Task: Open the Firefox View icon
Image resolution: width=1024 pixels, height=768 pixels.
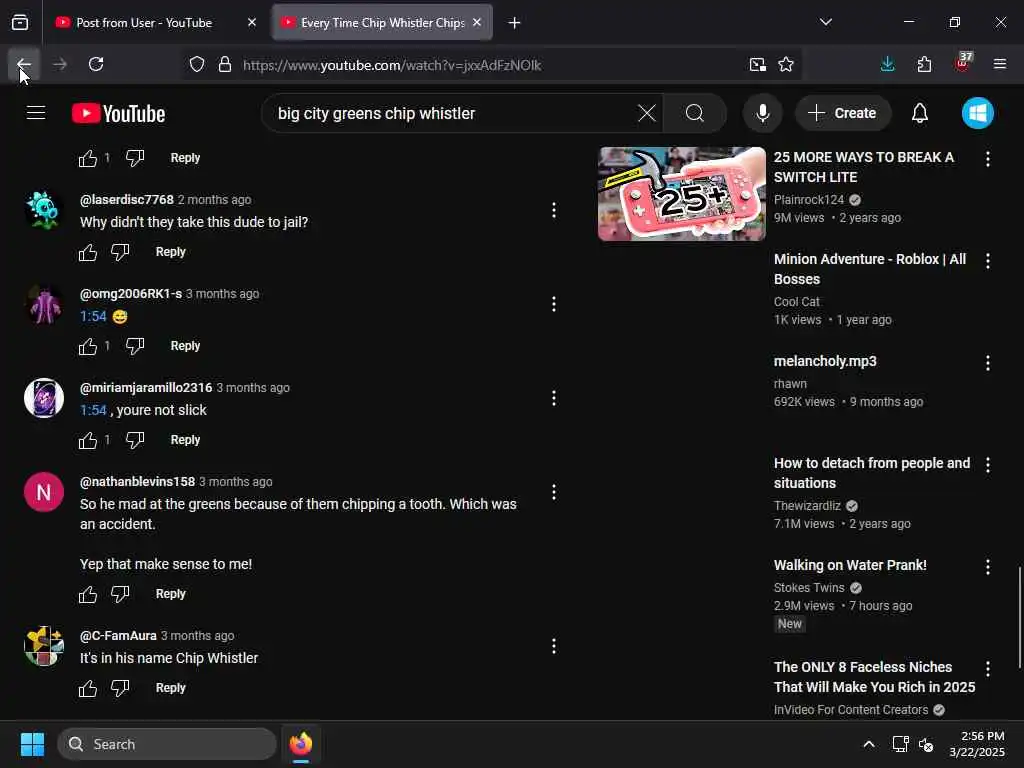Action: coord(20,23)
